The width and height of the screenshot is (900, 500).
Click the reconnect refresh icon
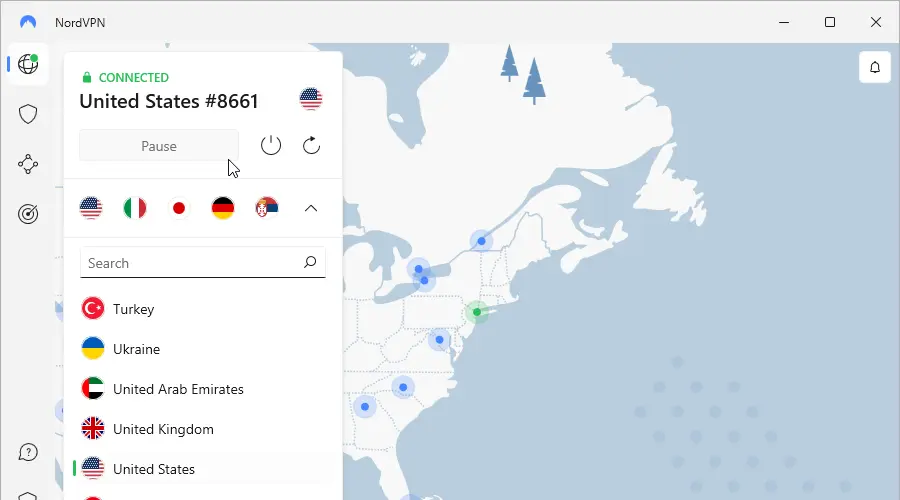[311, 146]
